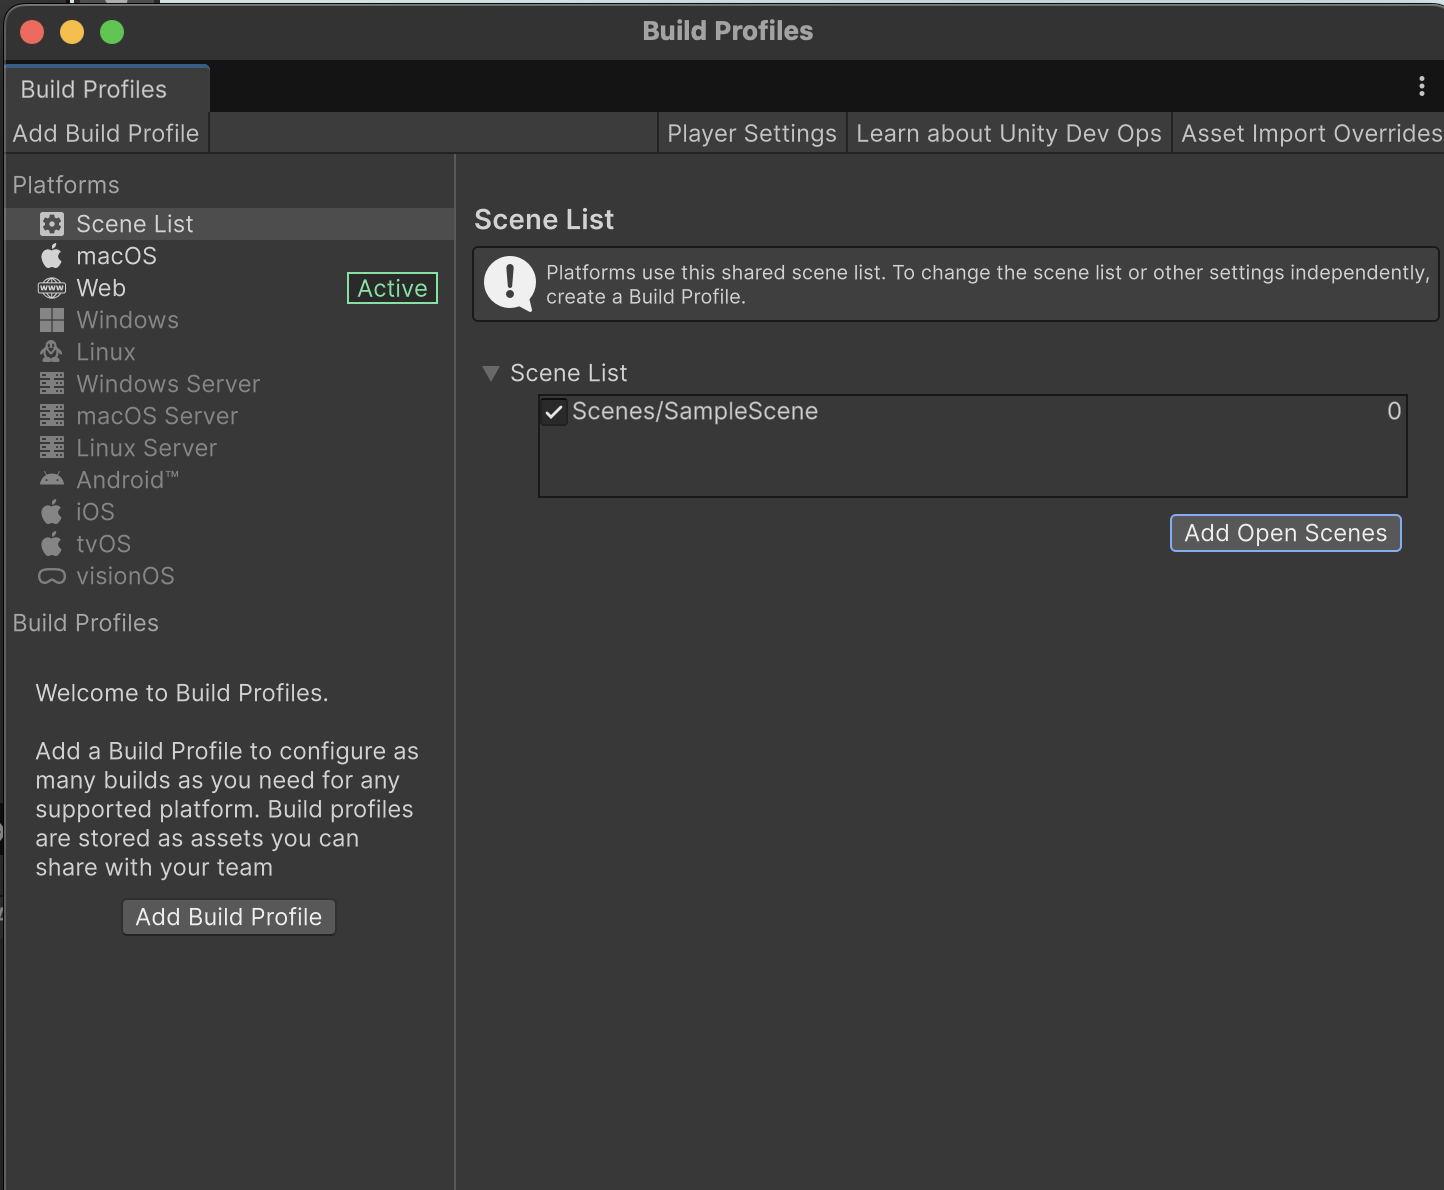Click the macOS Apple logo icon
Screen dimensions: 1444x1190
point(52,256)
